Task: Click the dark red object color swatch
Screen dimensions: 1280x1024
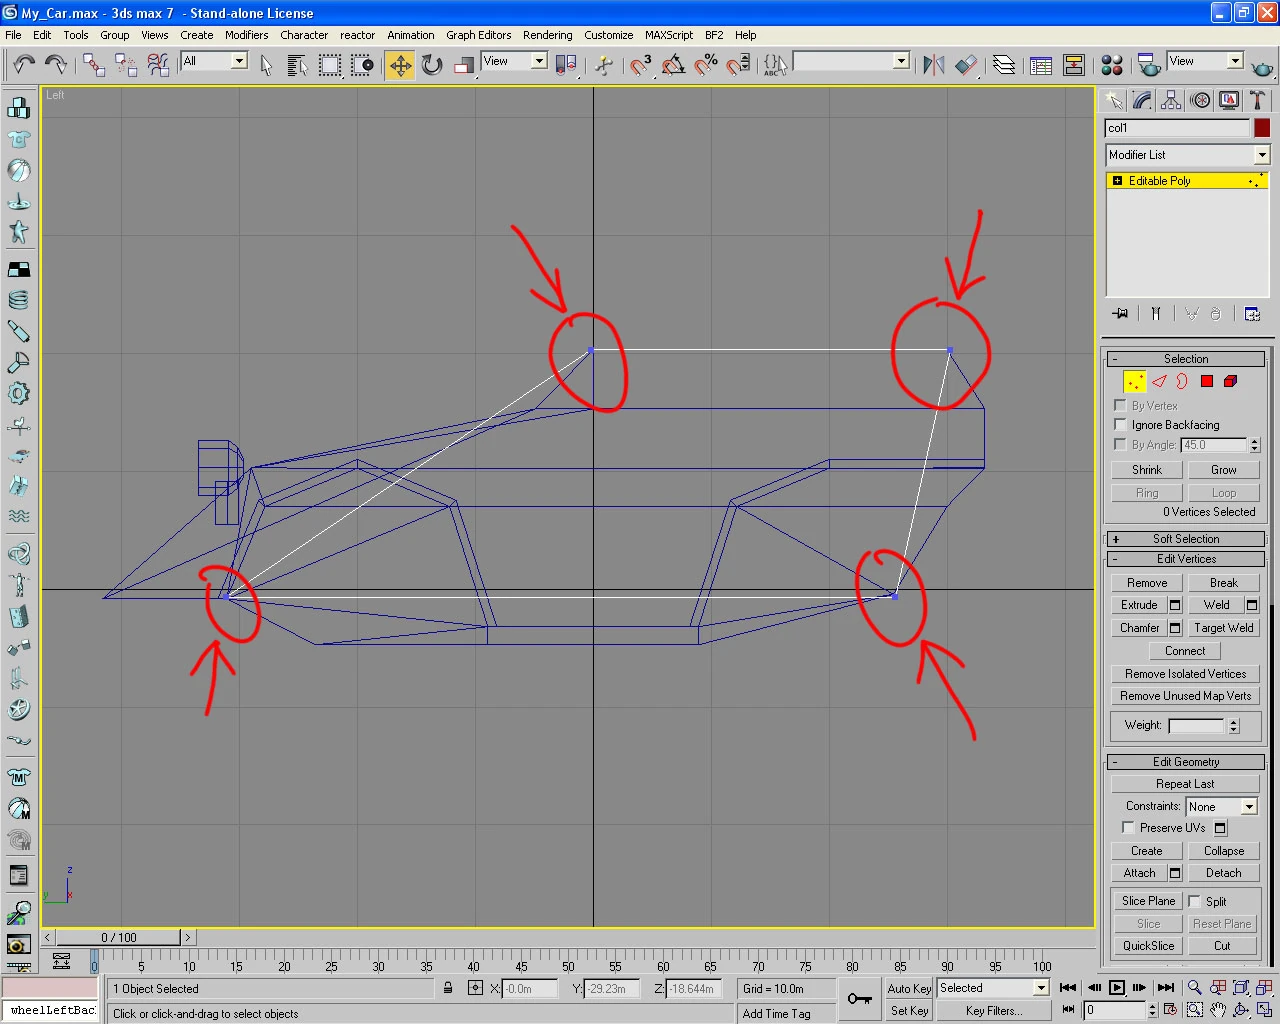Action: 1262,128
